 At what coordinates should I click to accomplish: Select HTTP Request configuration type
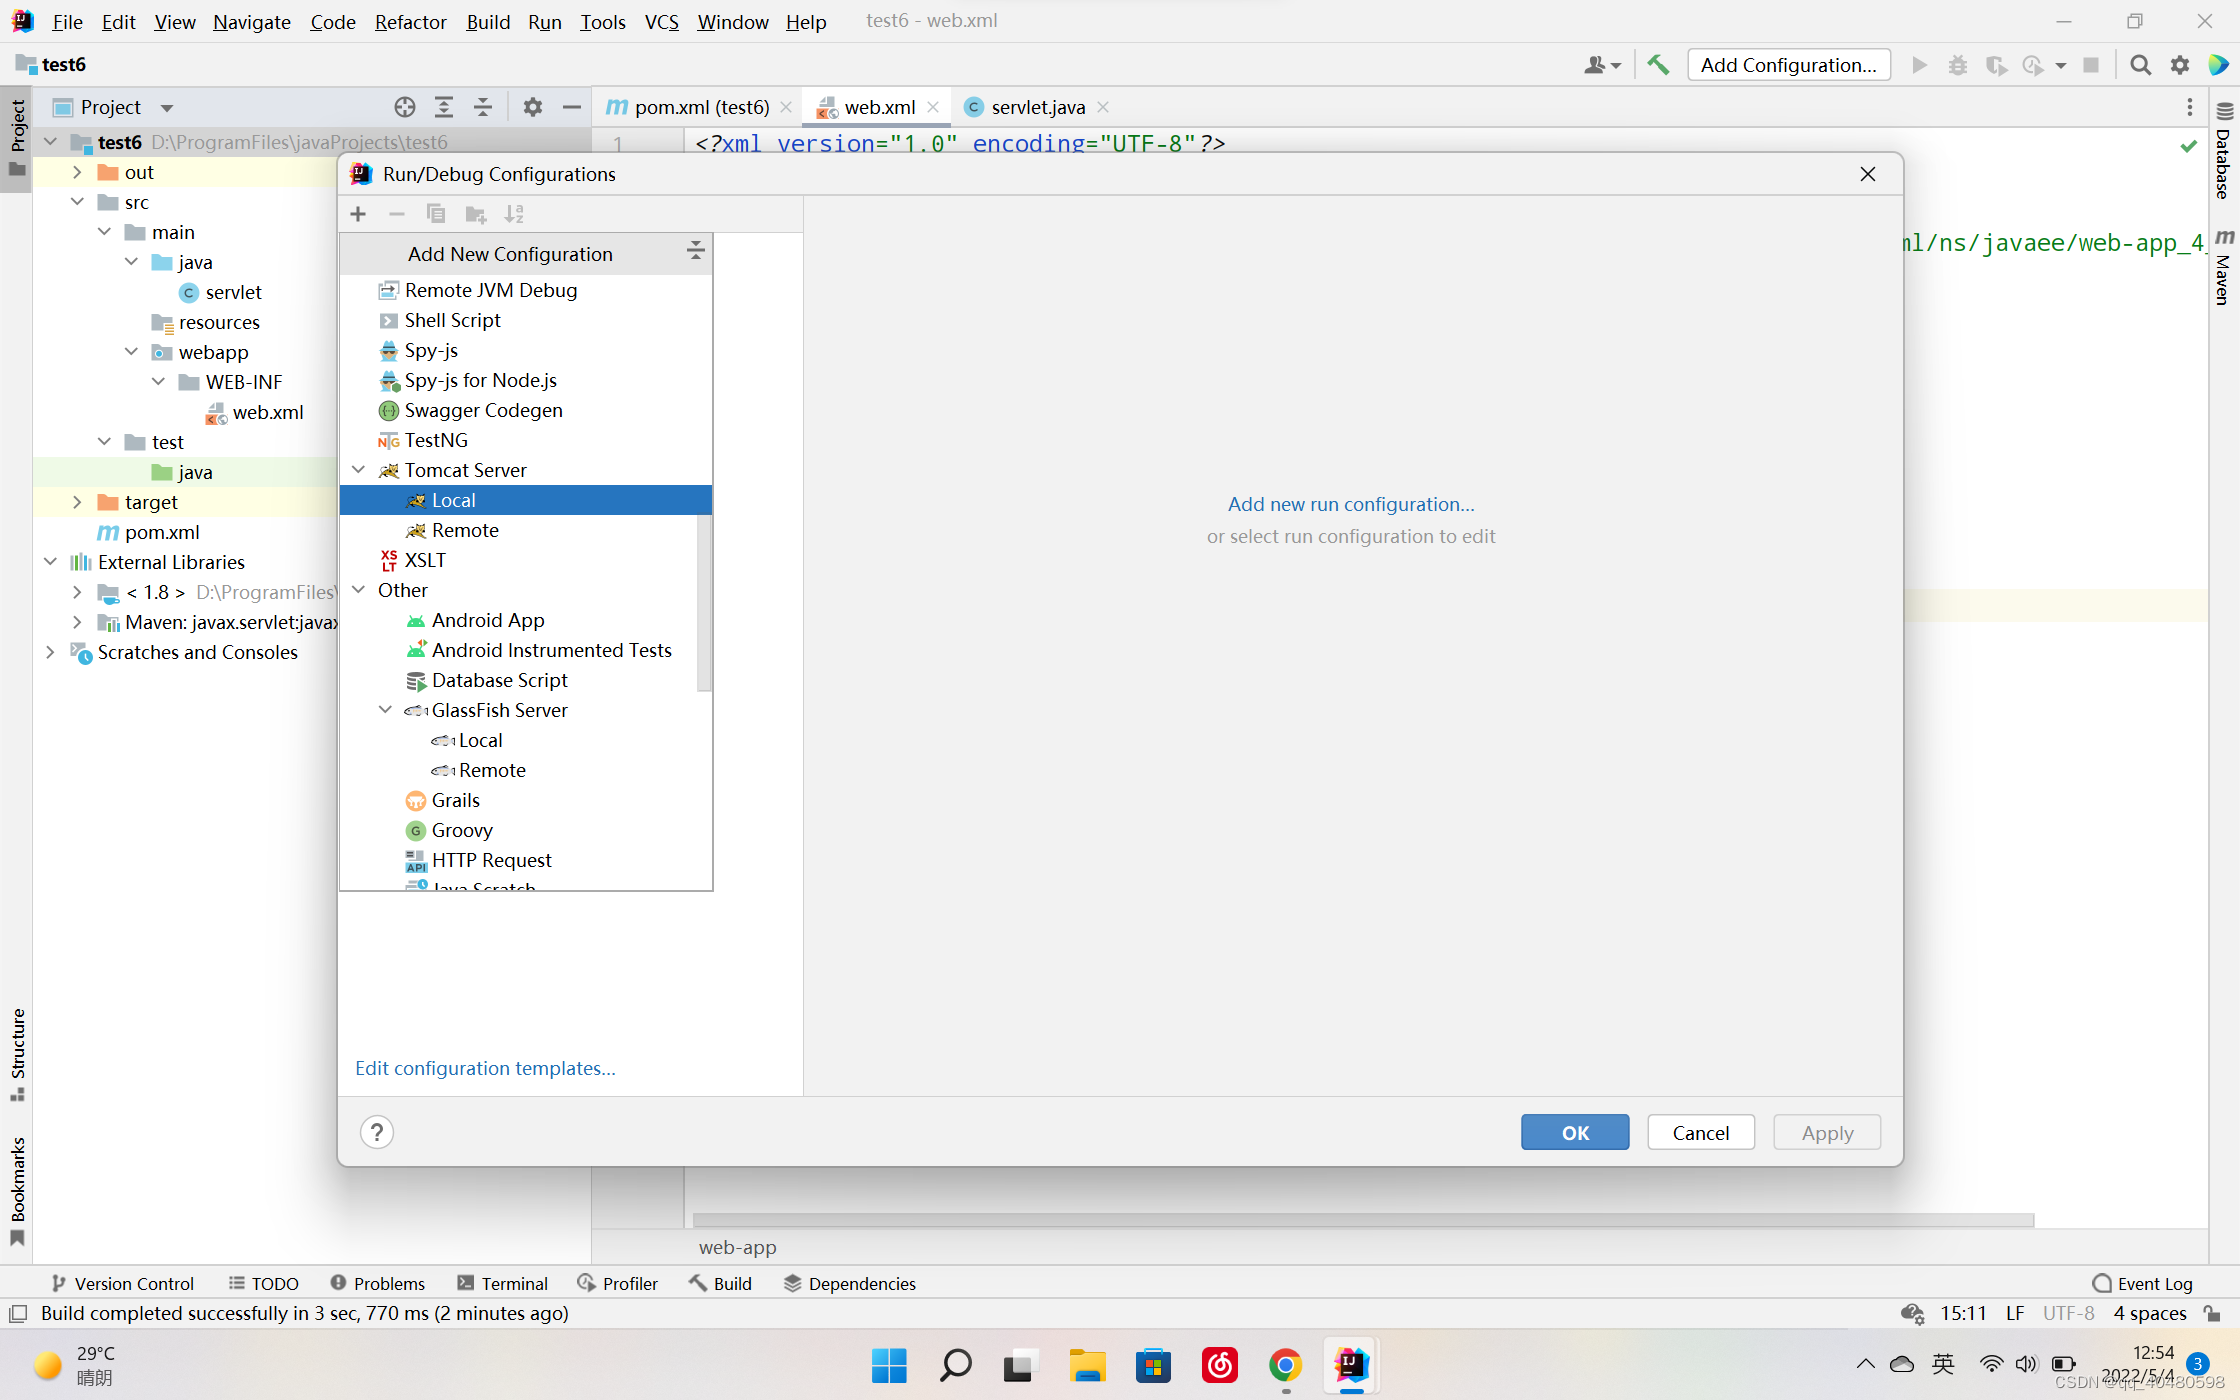[x=526, y=860]
